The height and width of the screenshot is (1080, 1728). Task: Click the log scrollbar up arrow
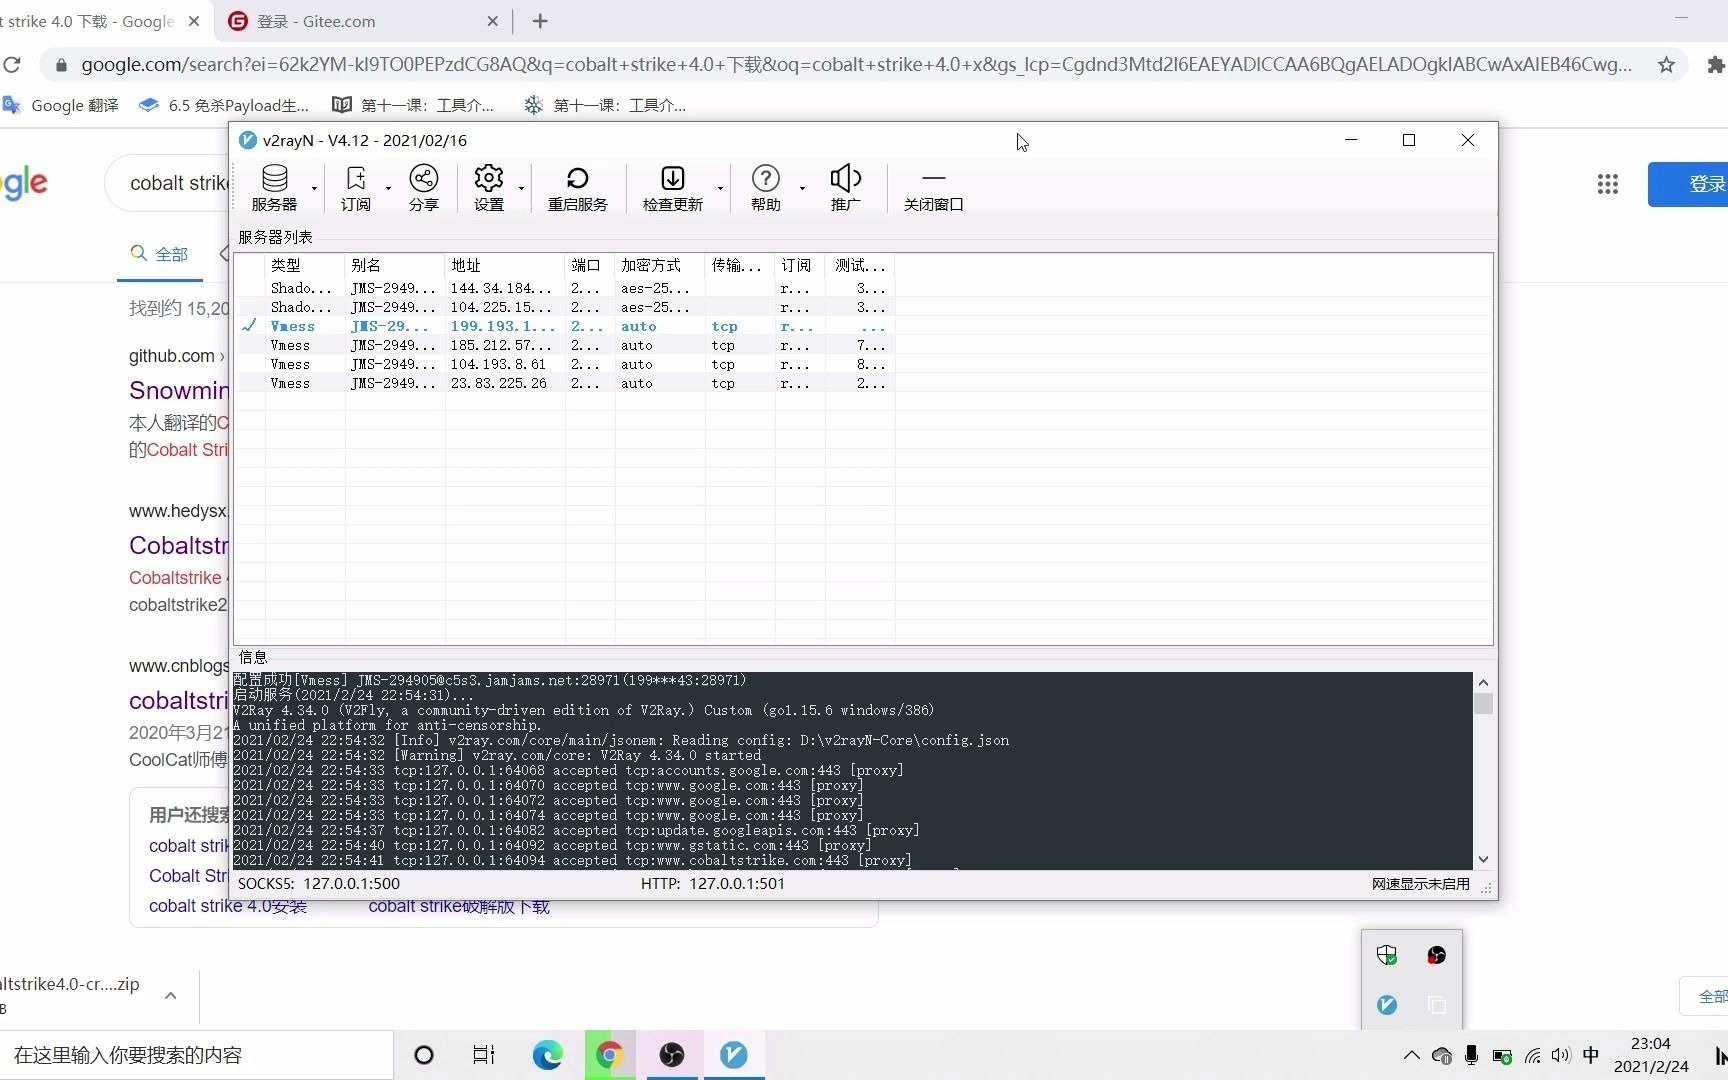tap(1483, 682)
